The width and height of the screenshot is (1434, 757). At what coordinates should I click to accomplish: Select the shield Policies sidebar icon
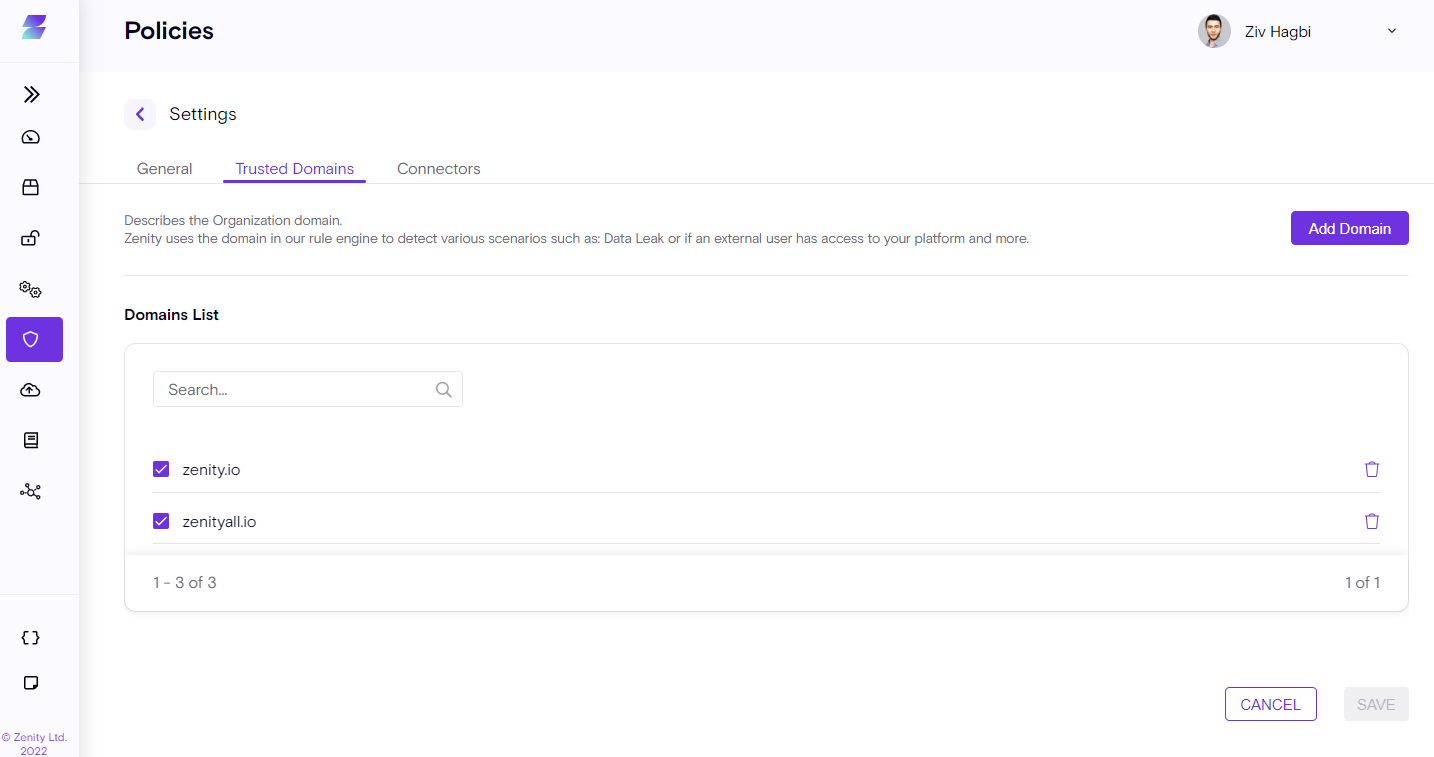tap(34, 339)
